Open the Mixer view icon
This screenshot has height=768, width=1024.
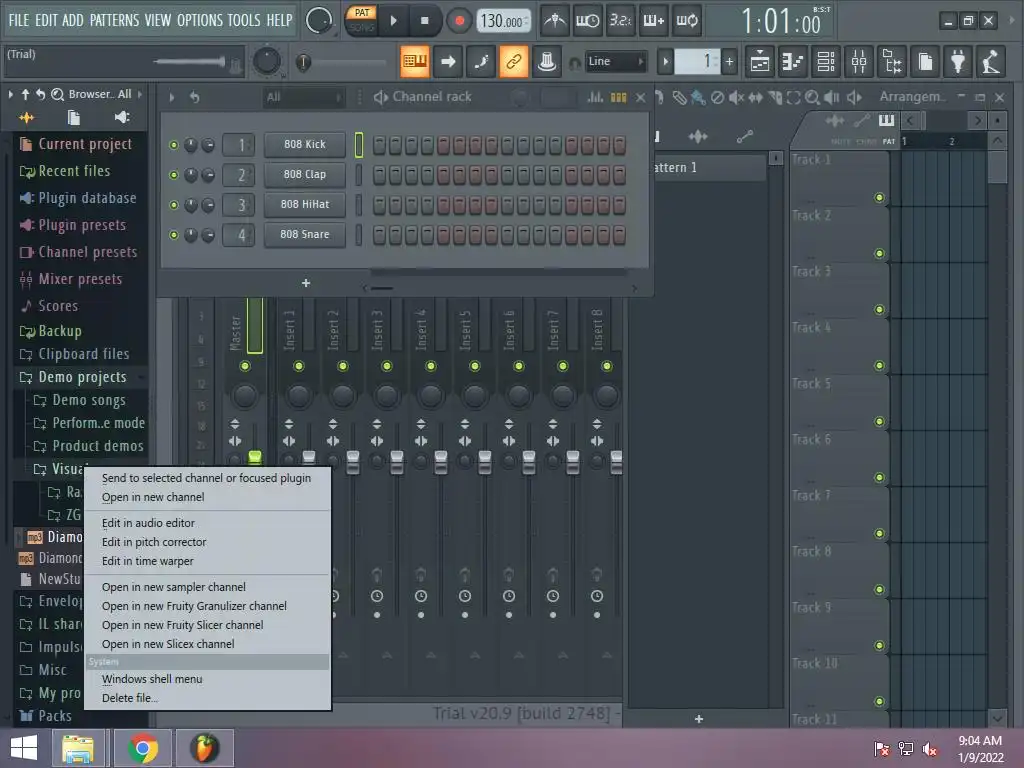[859, 62]
